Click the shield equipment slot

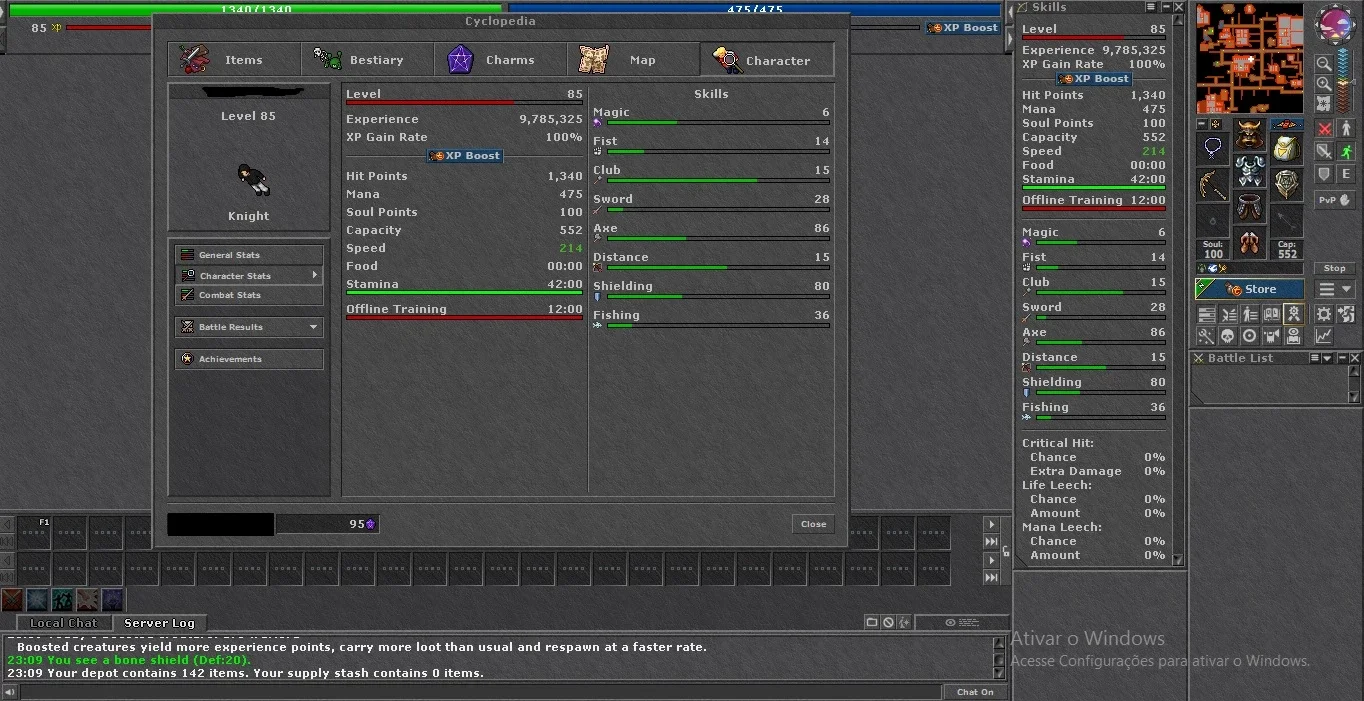1287,185
